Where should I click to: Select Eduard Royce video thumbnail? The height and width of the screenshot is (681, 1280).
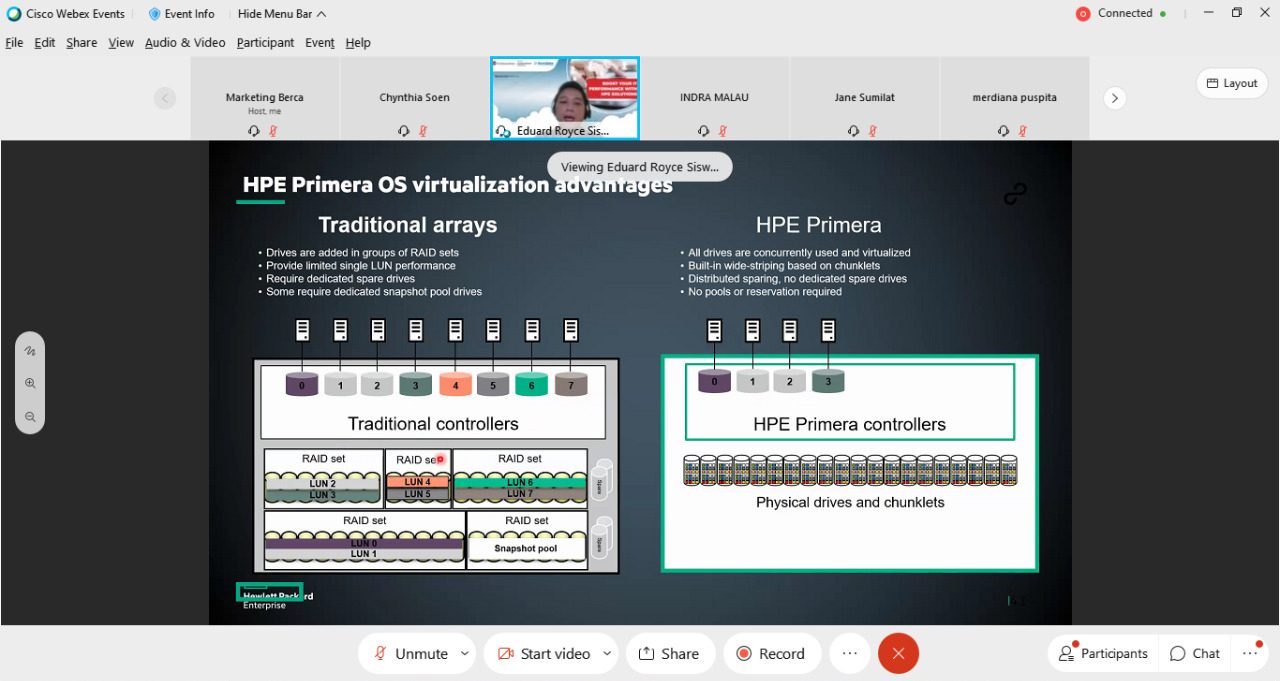[x=564, y=98]
